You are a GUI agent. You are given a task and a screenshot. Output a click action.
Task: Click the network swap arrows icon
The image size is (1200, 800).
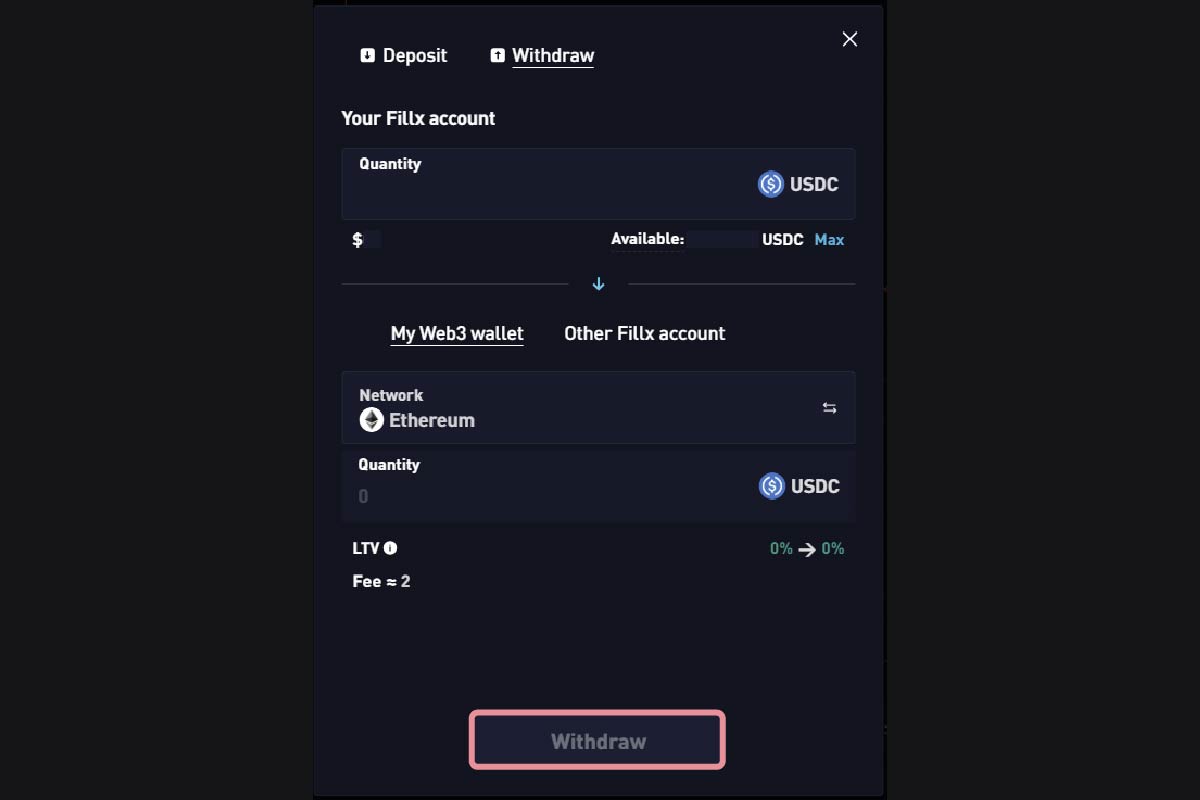tap(829, 408)
